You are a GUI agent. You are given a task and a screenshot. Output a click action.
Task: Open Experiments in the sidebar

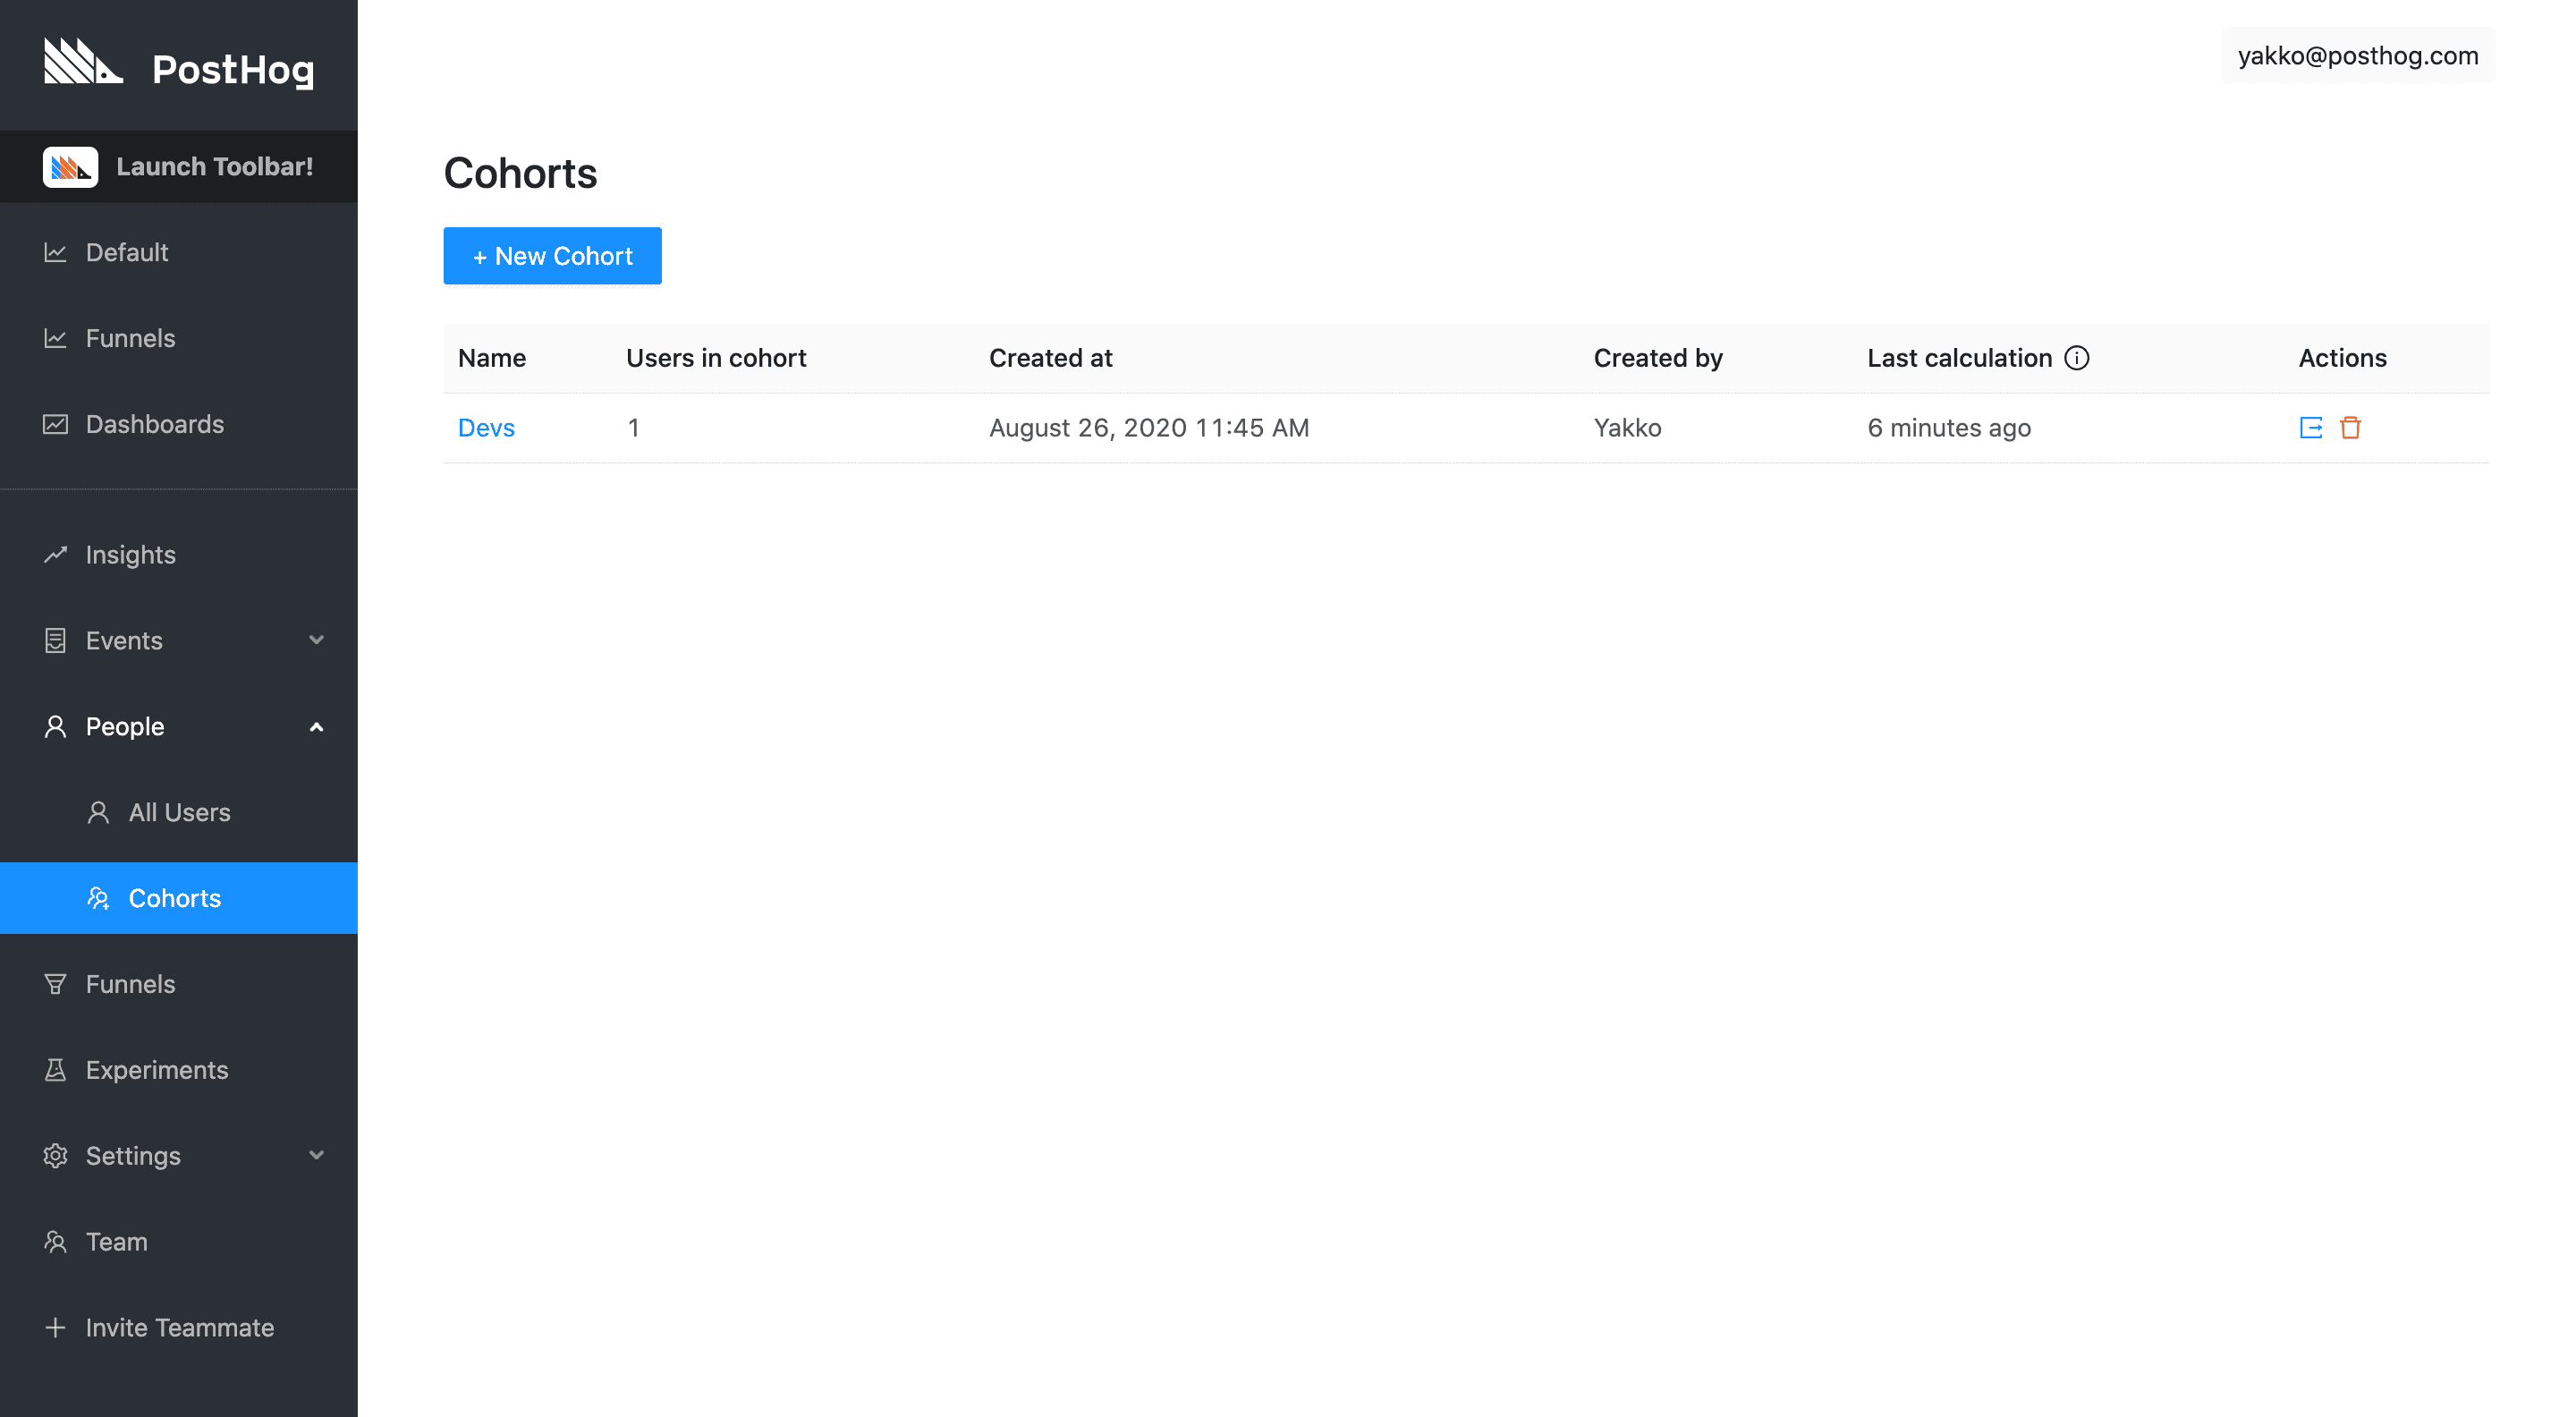coord(179,1070)
